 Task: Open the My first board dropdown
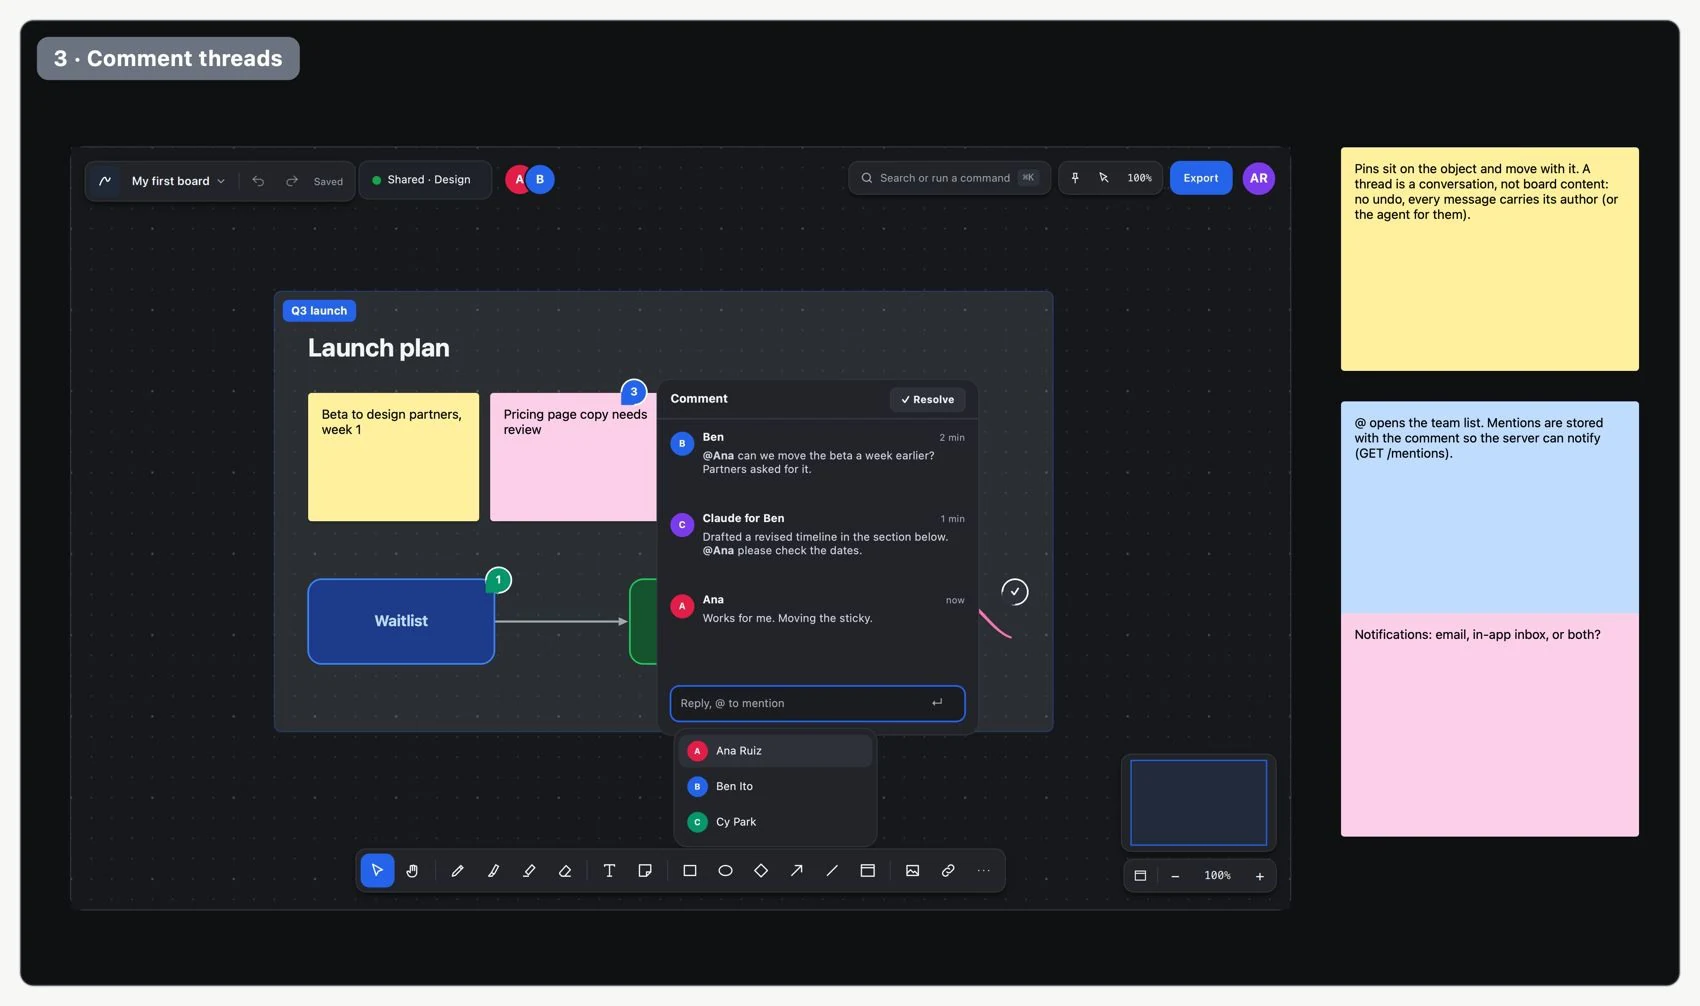(178, 181)
